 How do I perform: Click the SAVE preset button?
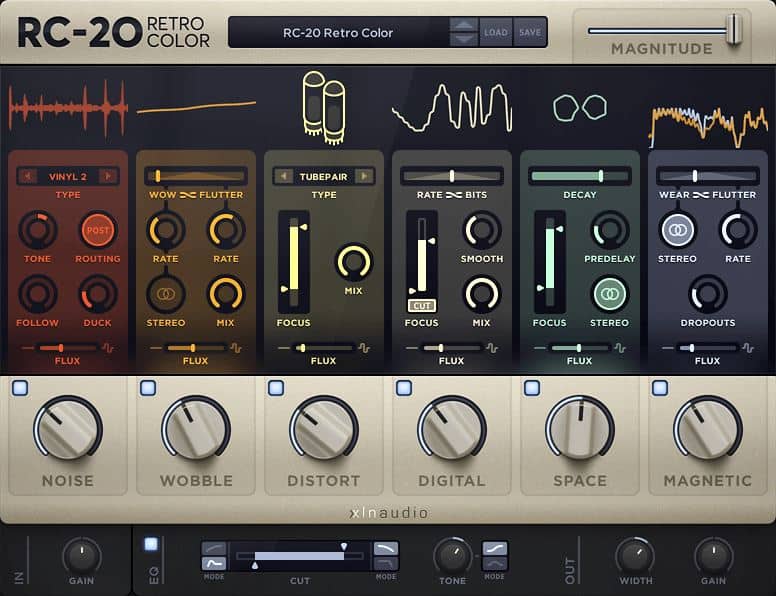[x=530, y=32]
